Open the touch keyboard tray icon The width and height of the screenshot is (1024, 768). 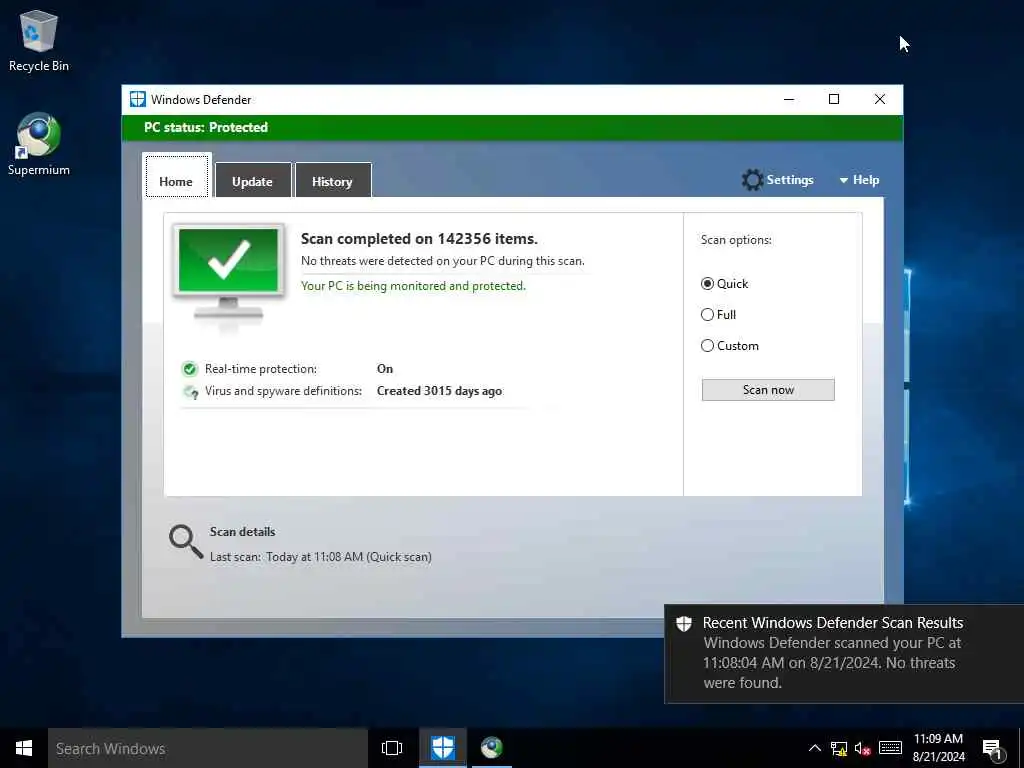tap(890, 748)
